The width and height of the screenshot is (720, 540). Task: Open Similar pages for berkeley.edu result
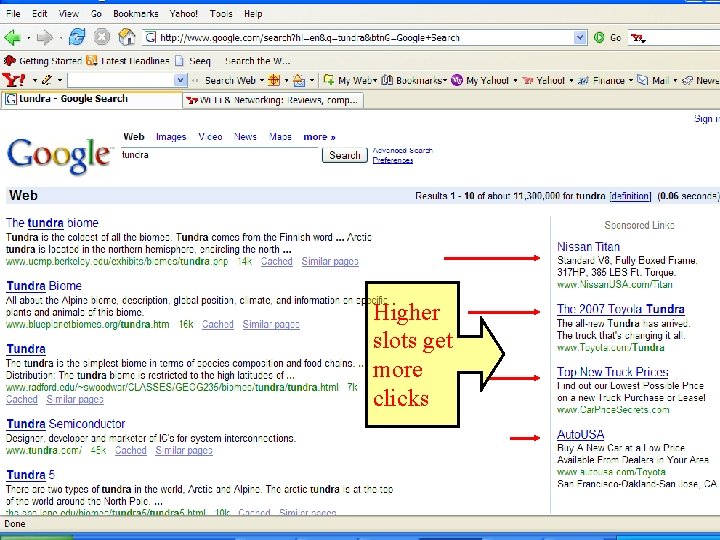(330, 262)
